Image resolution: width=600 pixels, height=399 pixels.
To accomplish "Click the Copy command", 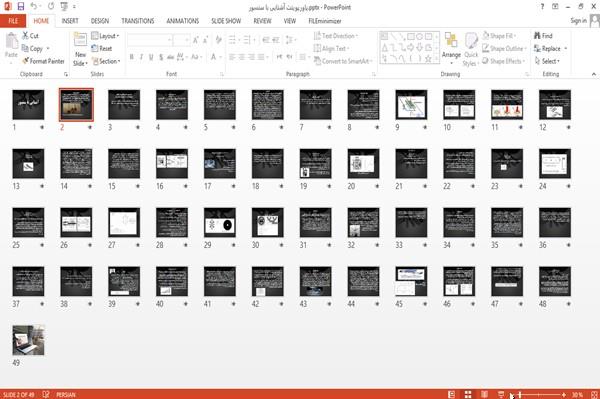I will (32, 49).
